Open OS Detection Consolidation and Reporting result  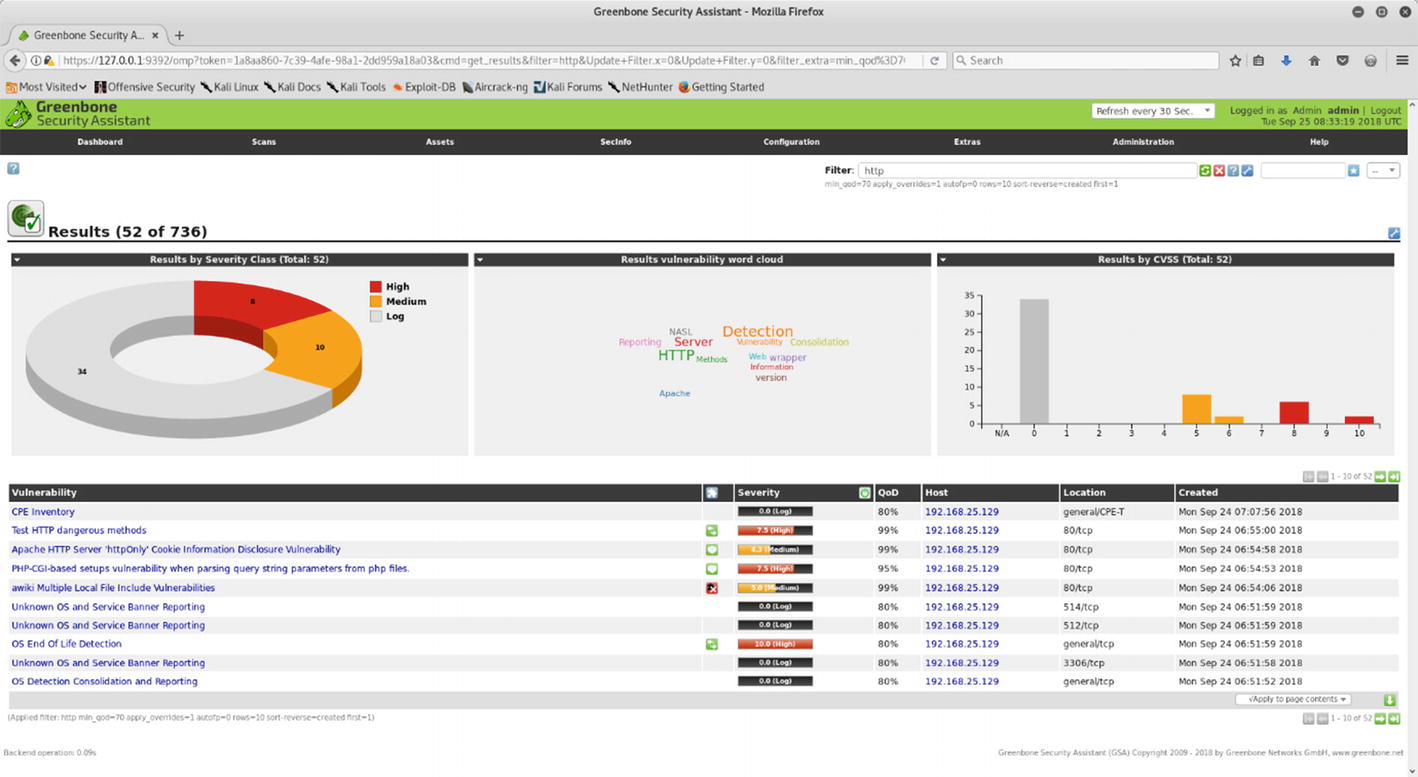(105, 682)
